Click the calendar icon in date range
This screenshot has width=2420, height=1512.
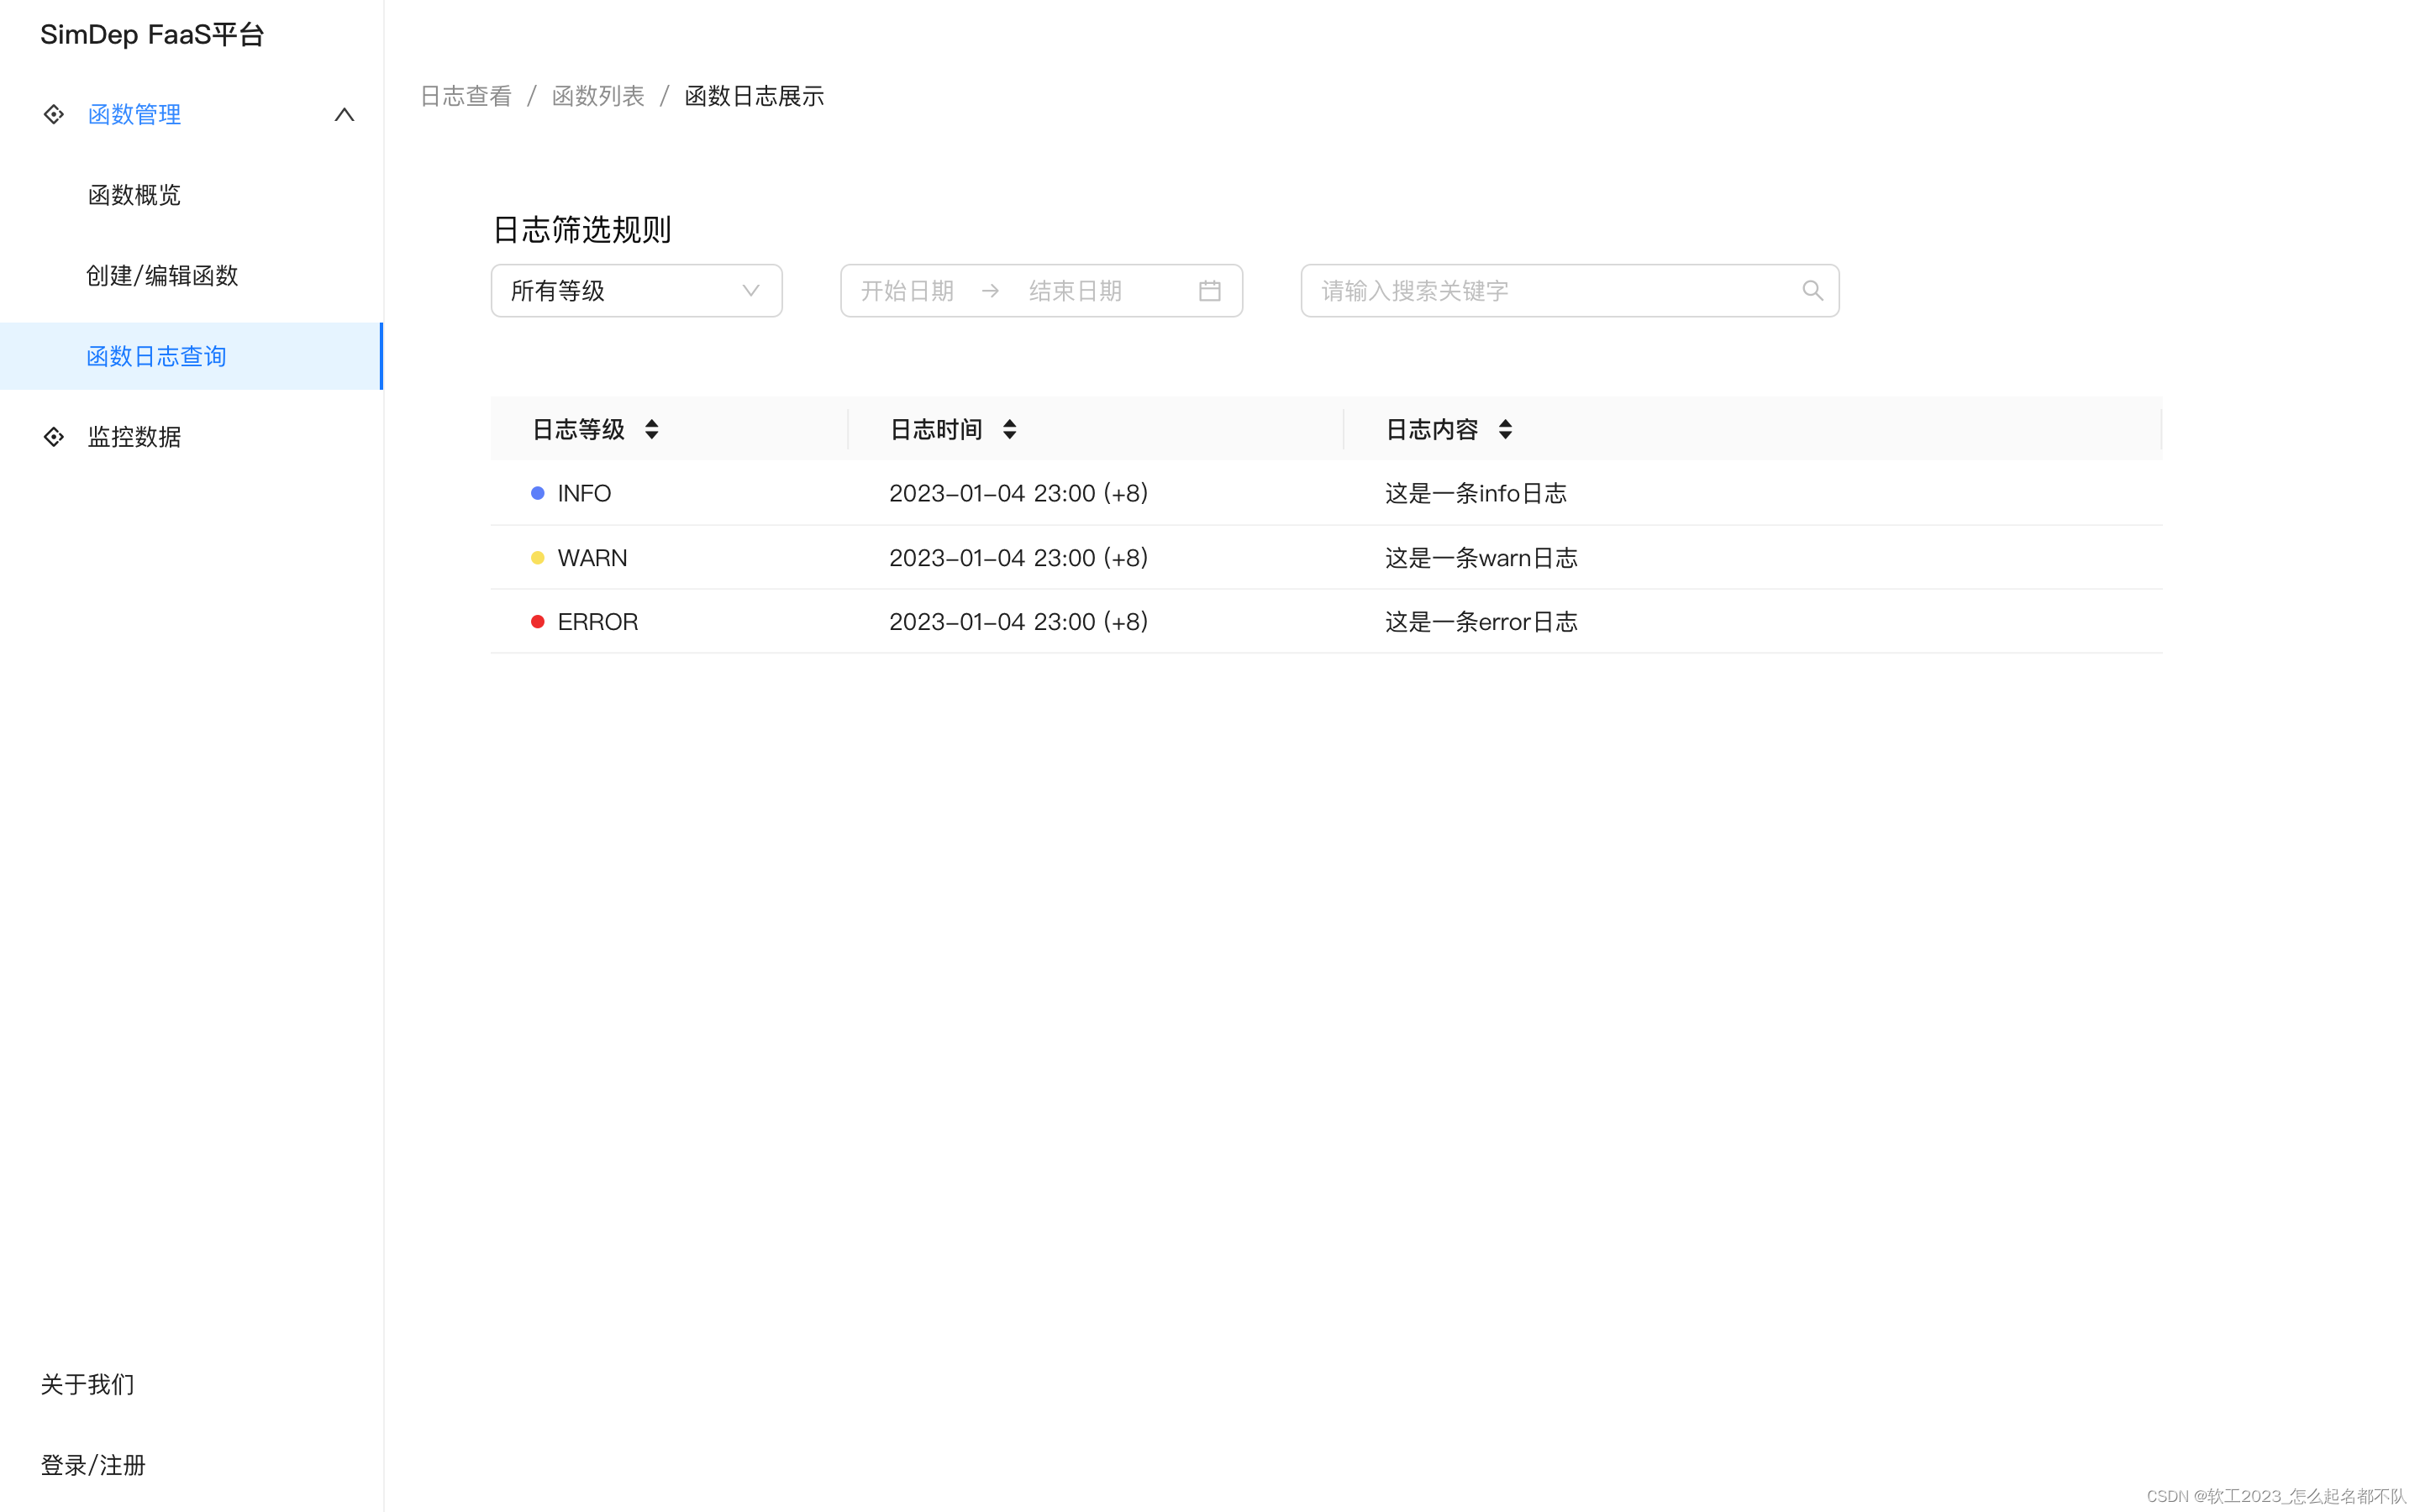(x=1210, y=291)
